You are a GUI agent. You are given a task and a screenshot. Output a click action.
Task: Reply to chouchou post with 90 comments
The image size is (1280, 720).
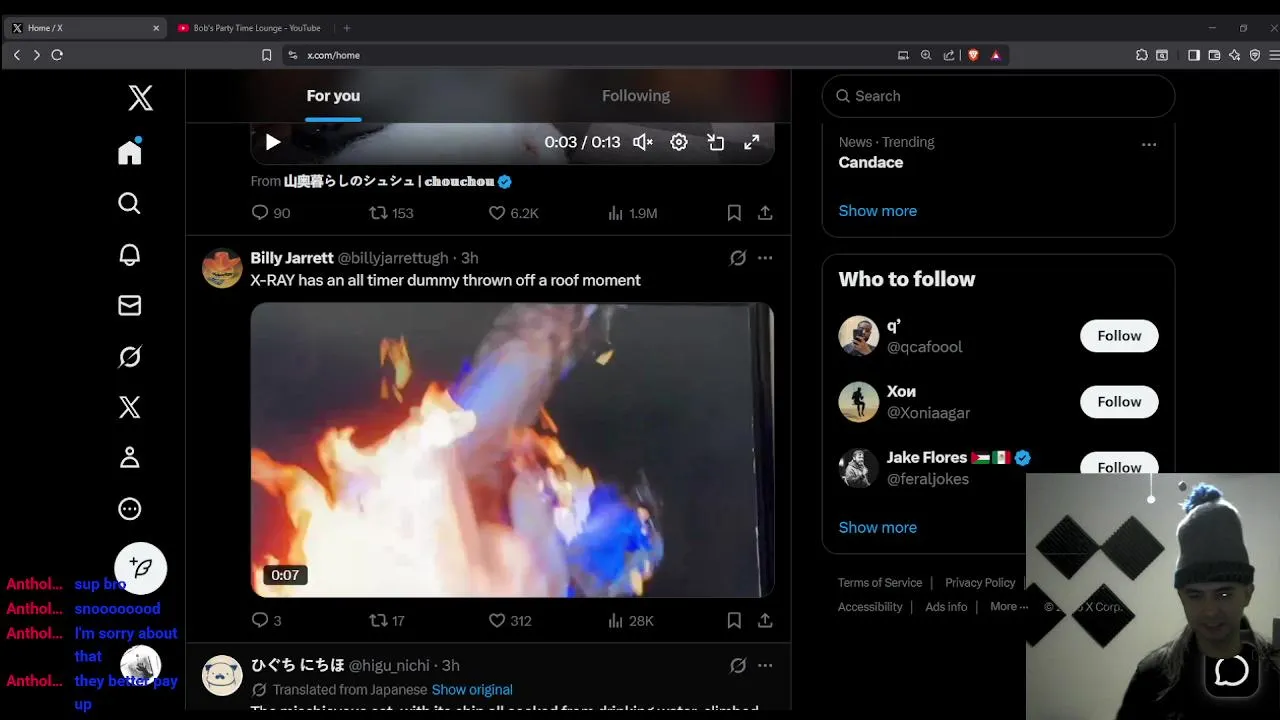click(x=270, y=213)
